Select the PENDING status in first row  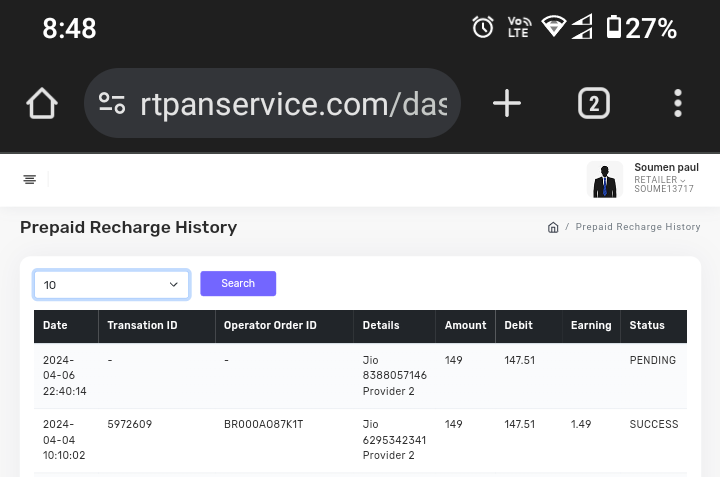coord(652,360)
